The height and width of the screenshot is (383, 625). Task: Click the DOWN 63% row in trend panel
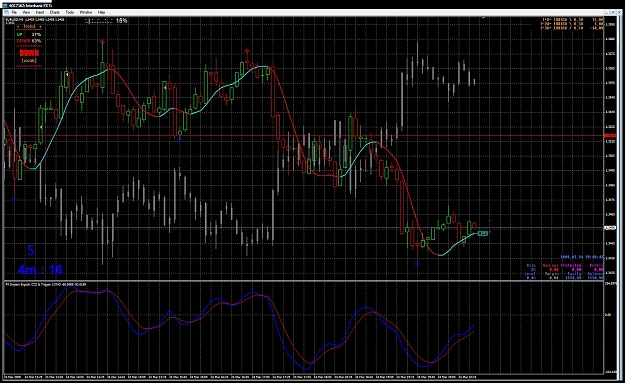29,41
